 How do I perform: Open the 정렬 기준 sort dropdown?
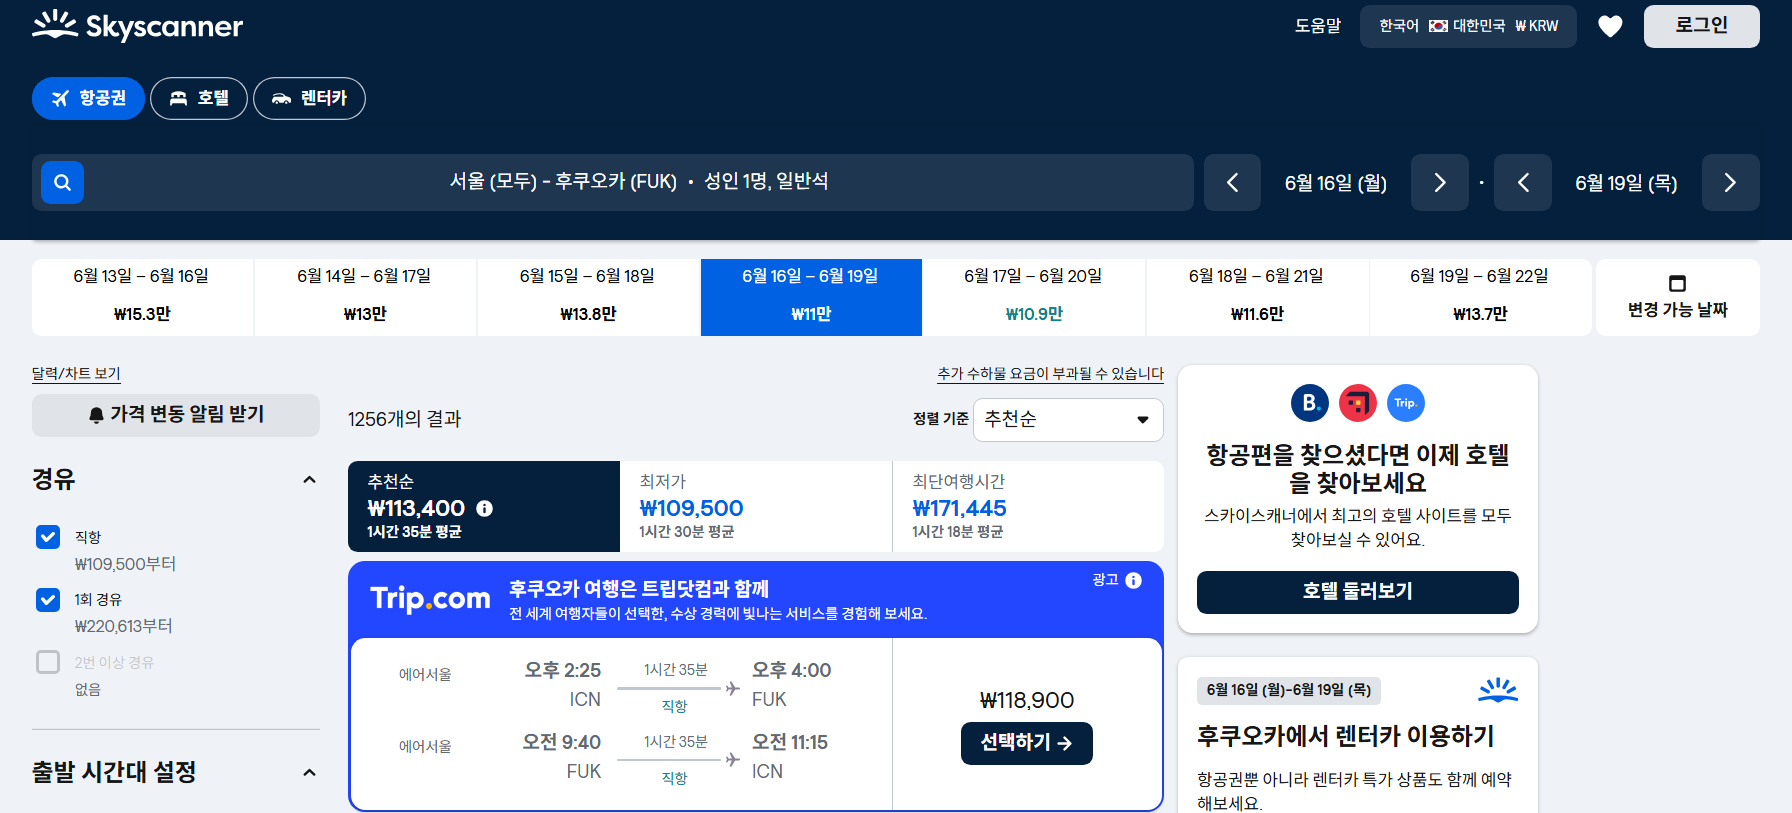click(x=1068, y=419)
